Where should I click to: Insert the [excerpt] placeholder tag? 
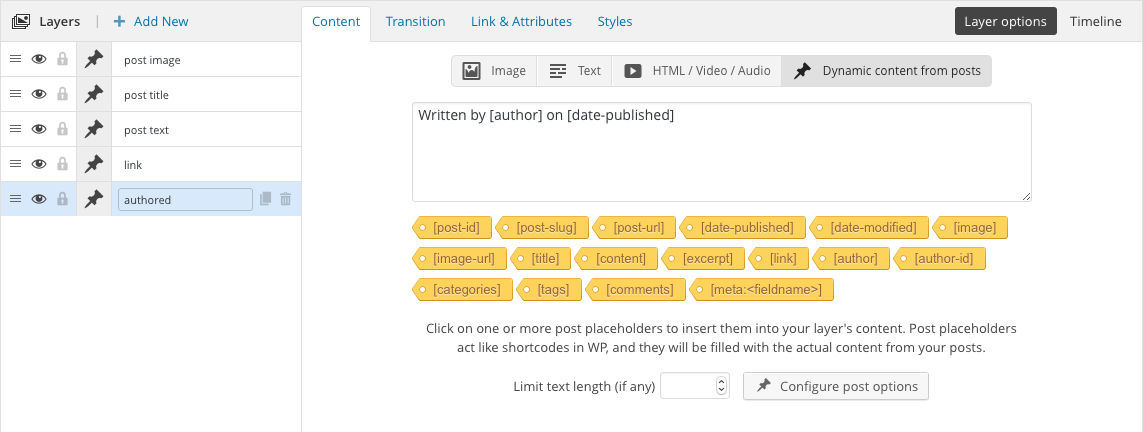click(707, 259)
